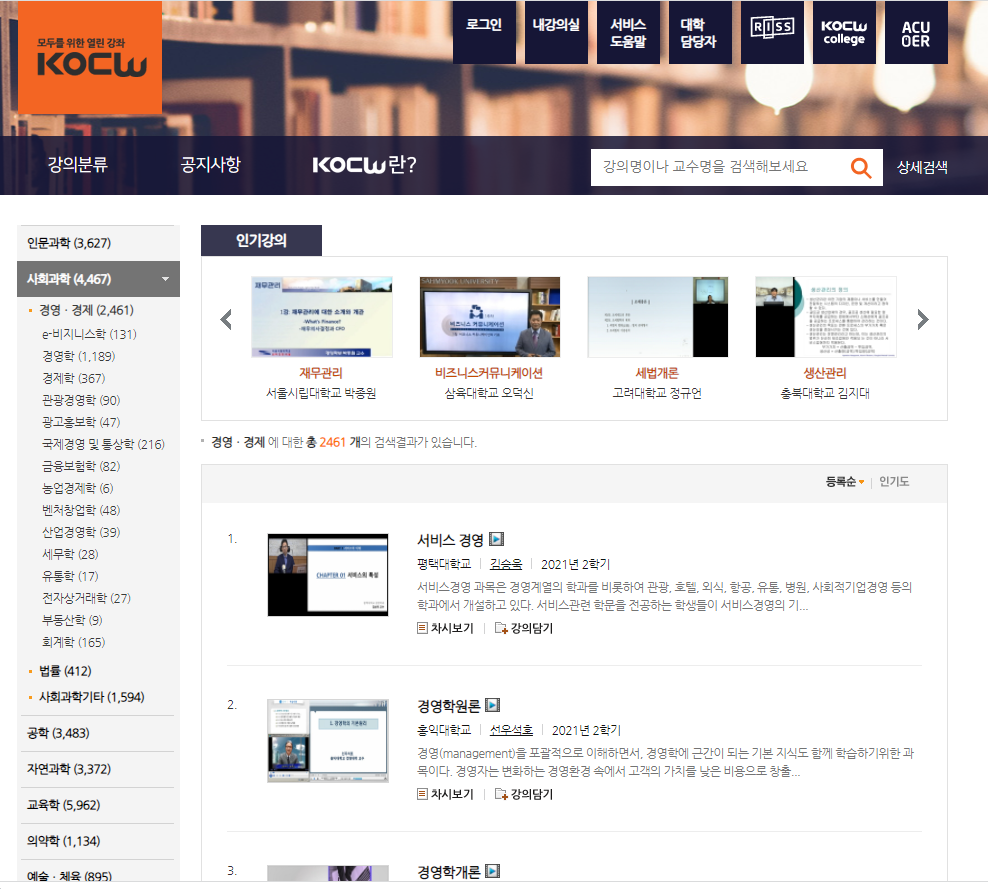Viewport: 988px width, 889px height.
Task: Click the orange search magnifier icon
Action: 861,168
